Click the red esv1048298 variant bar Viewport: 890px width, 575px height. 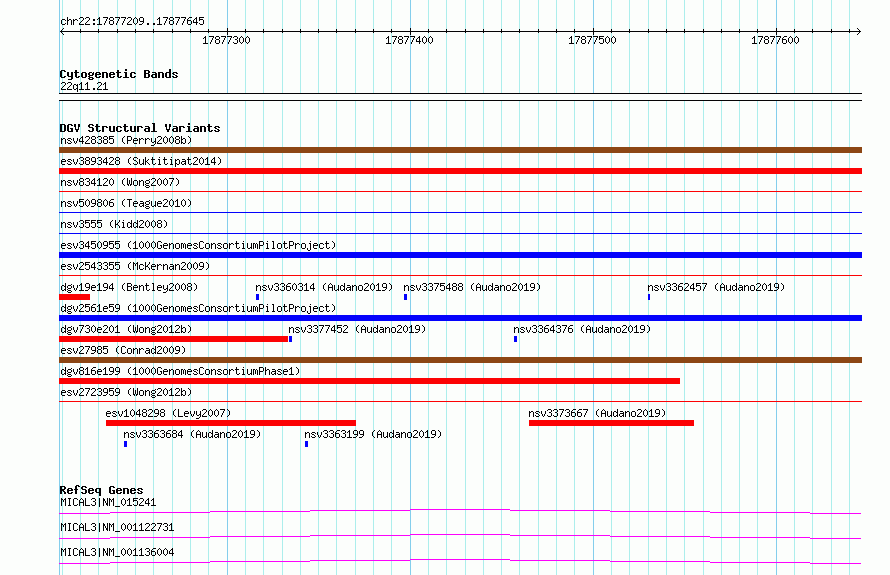pos(231,423)
